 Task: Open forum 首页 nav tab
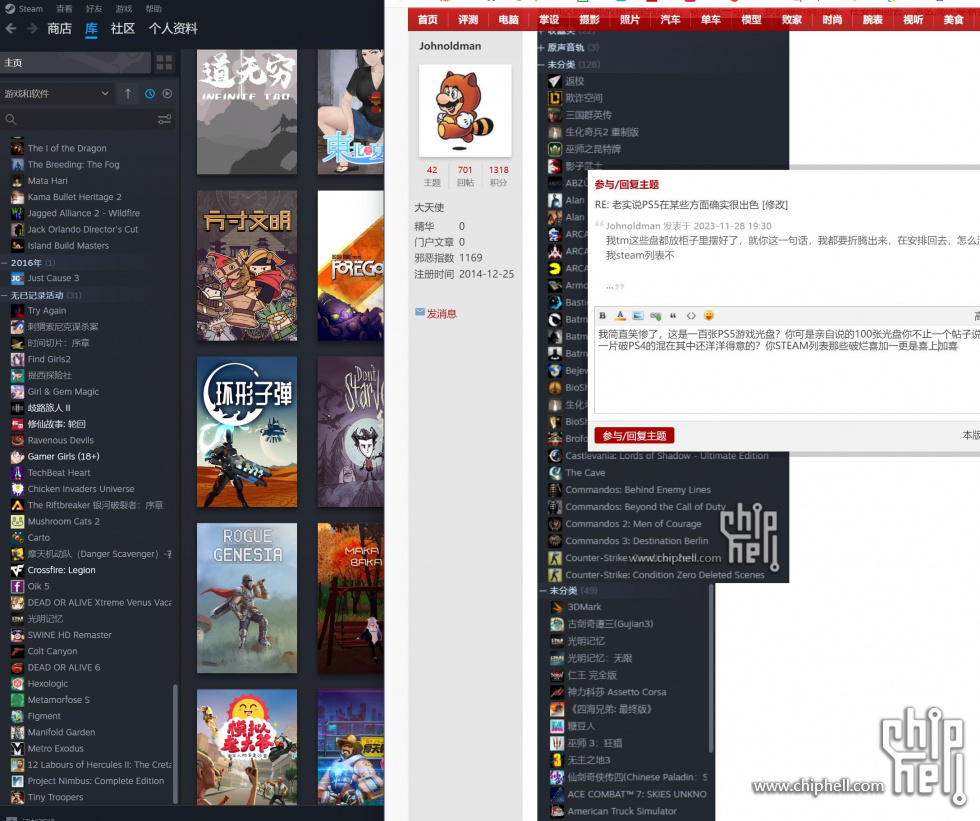click(x=428, y=19)
